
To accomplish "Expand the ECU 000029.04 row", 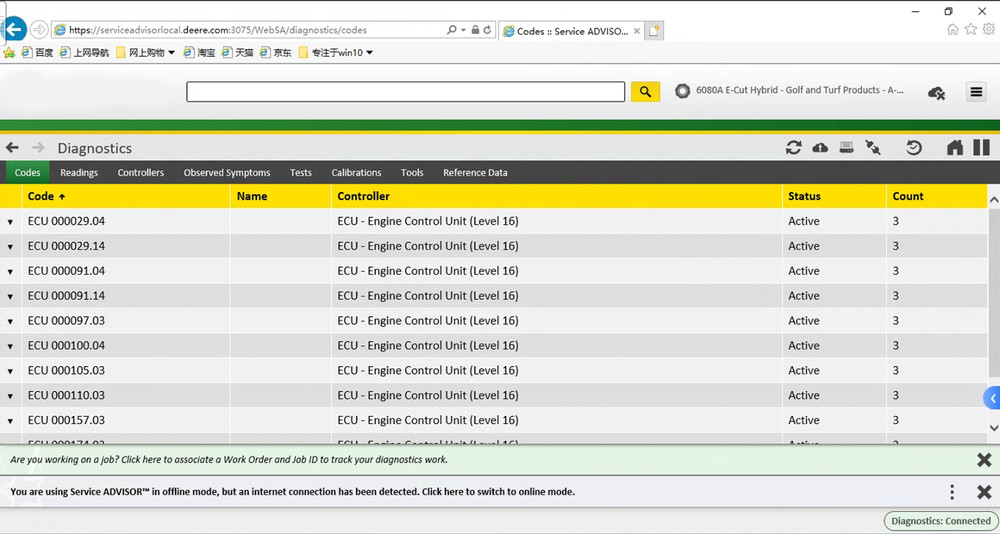I will click(x=11, y=222).
